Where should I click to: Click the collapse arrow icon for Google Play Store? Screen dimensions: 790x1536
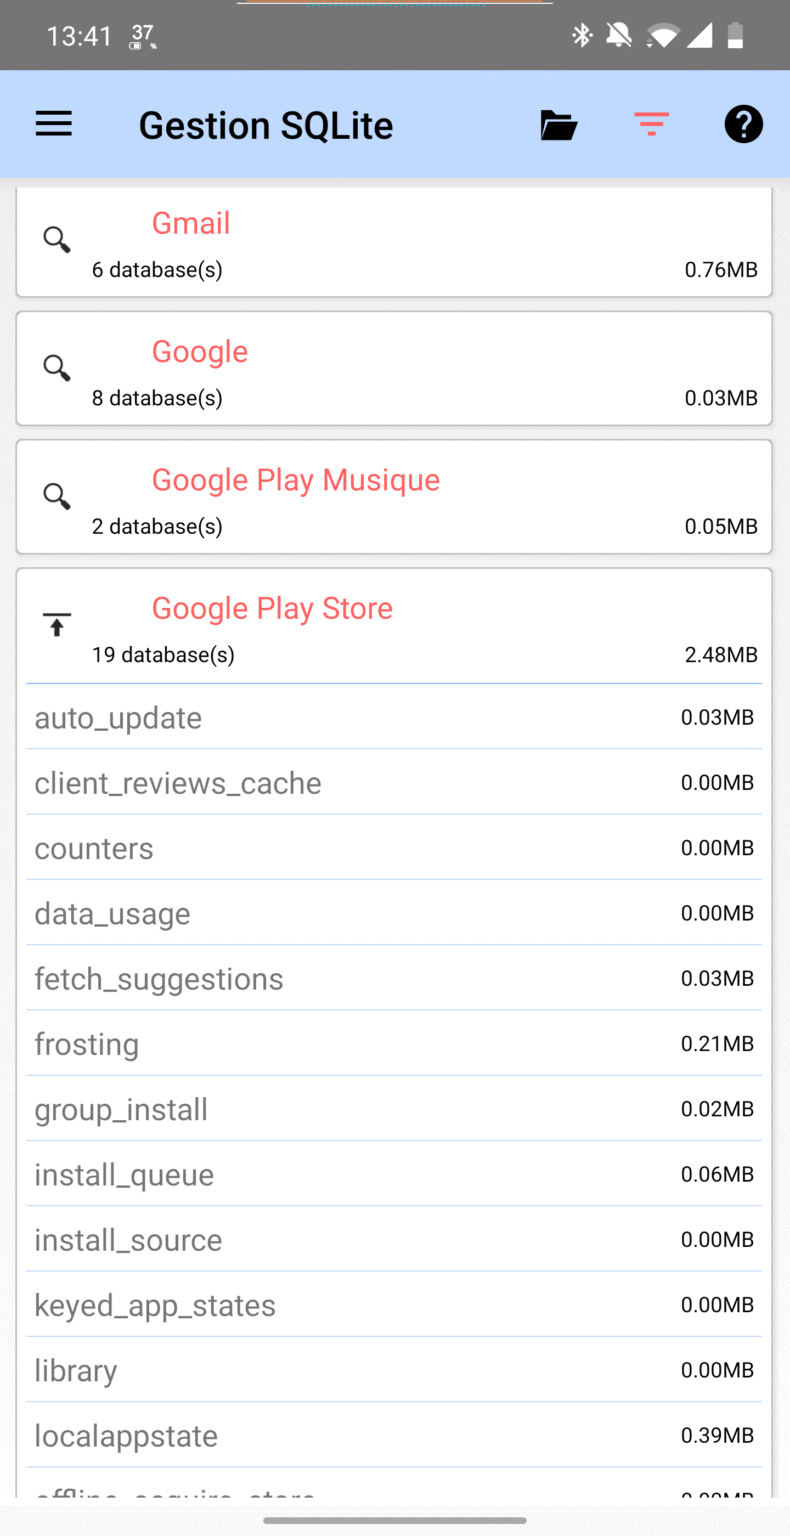(56, 624)
